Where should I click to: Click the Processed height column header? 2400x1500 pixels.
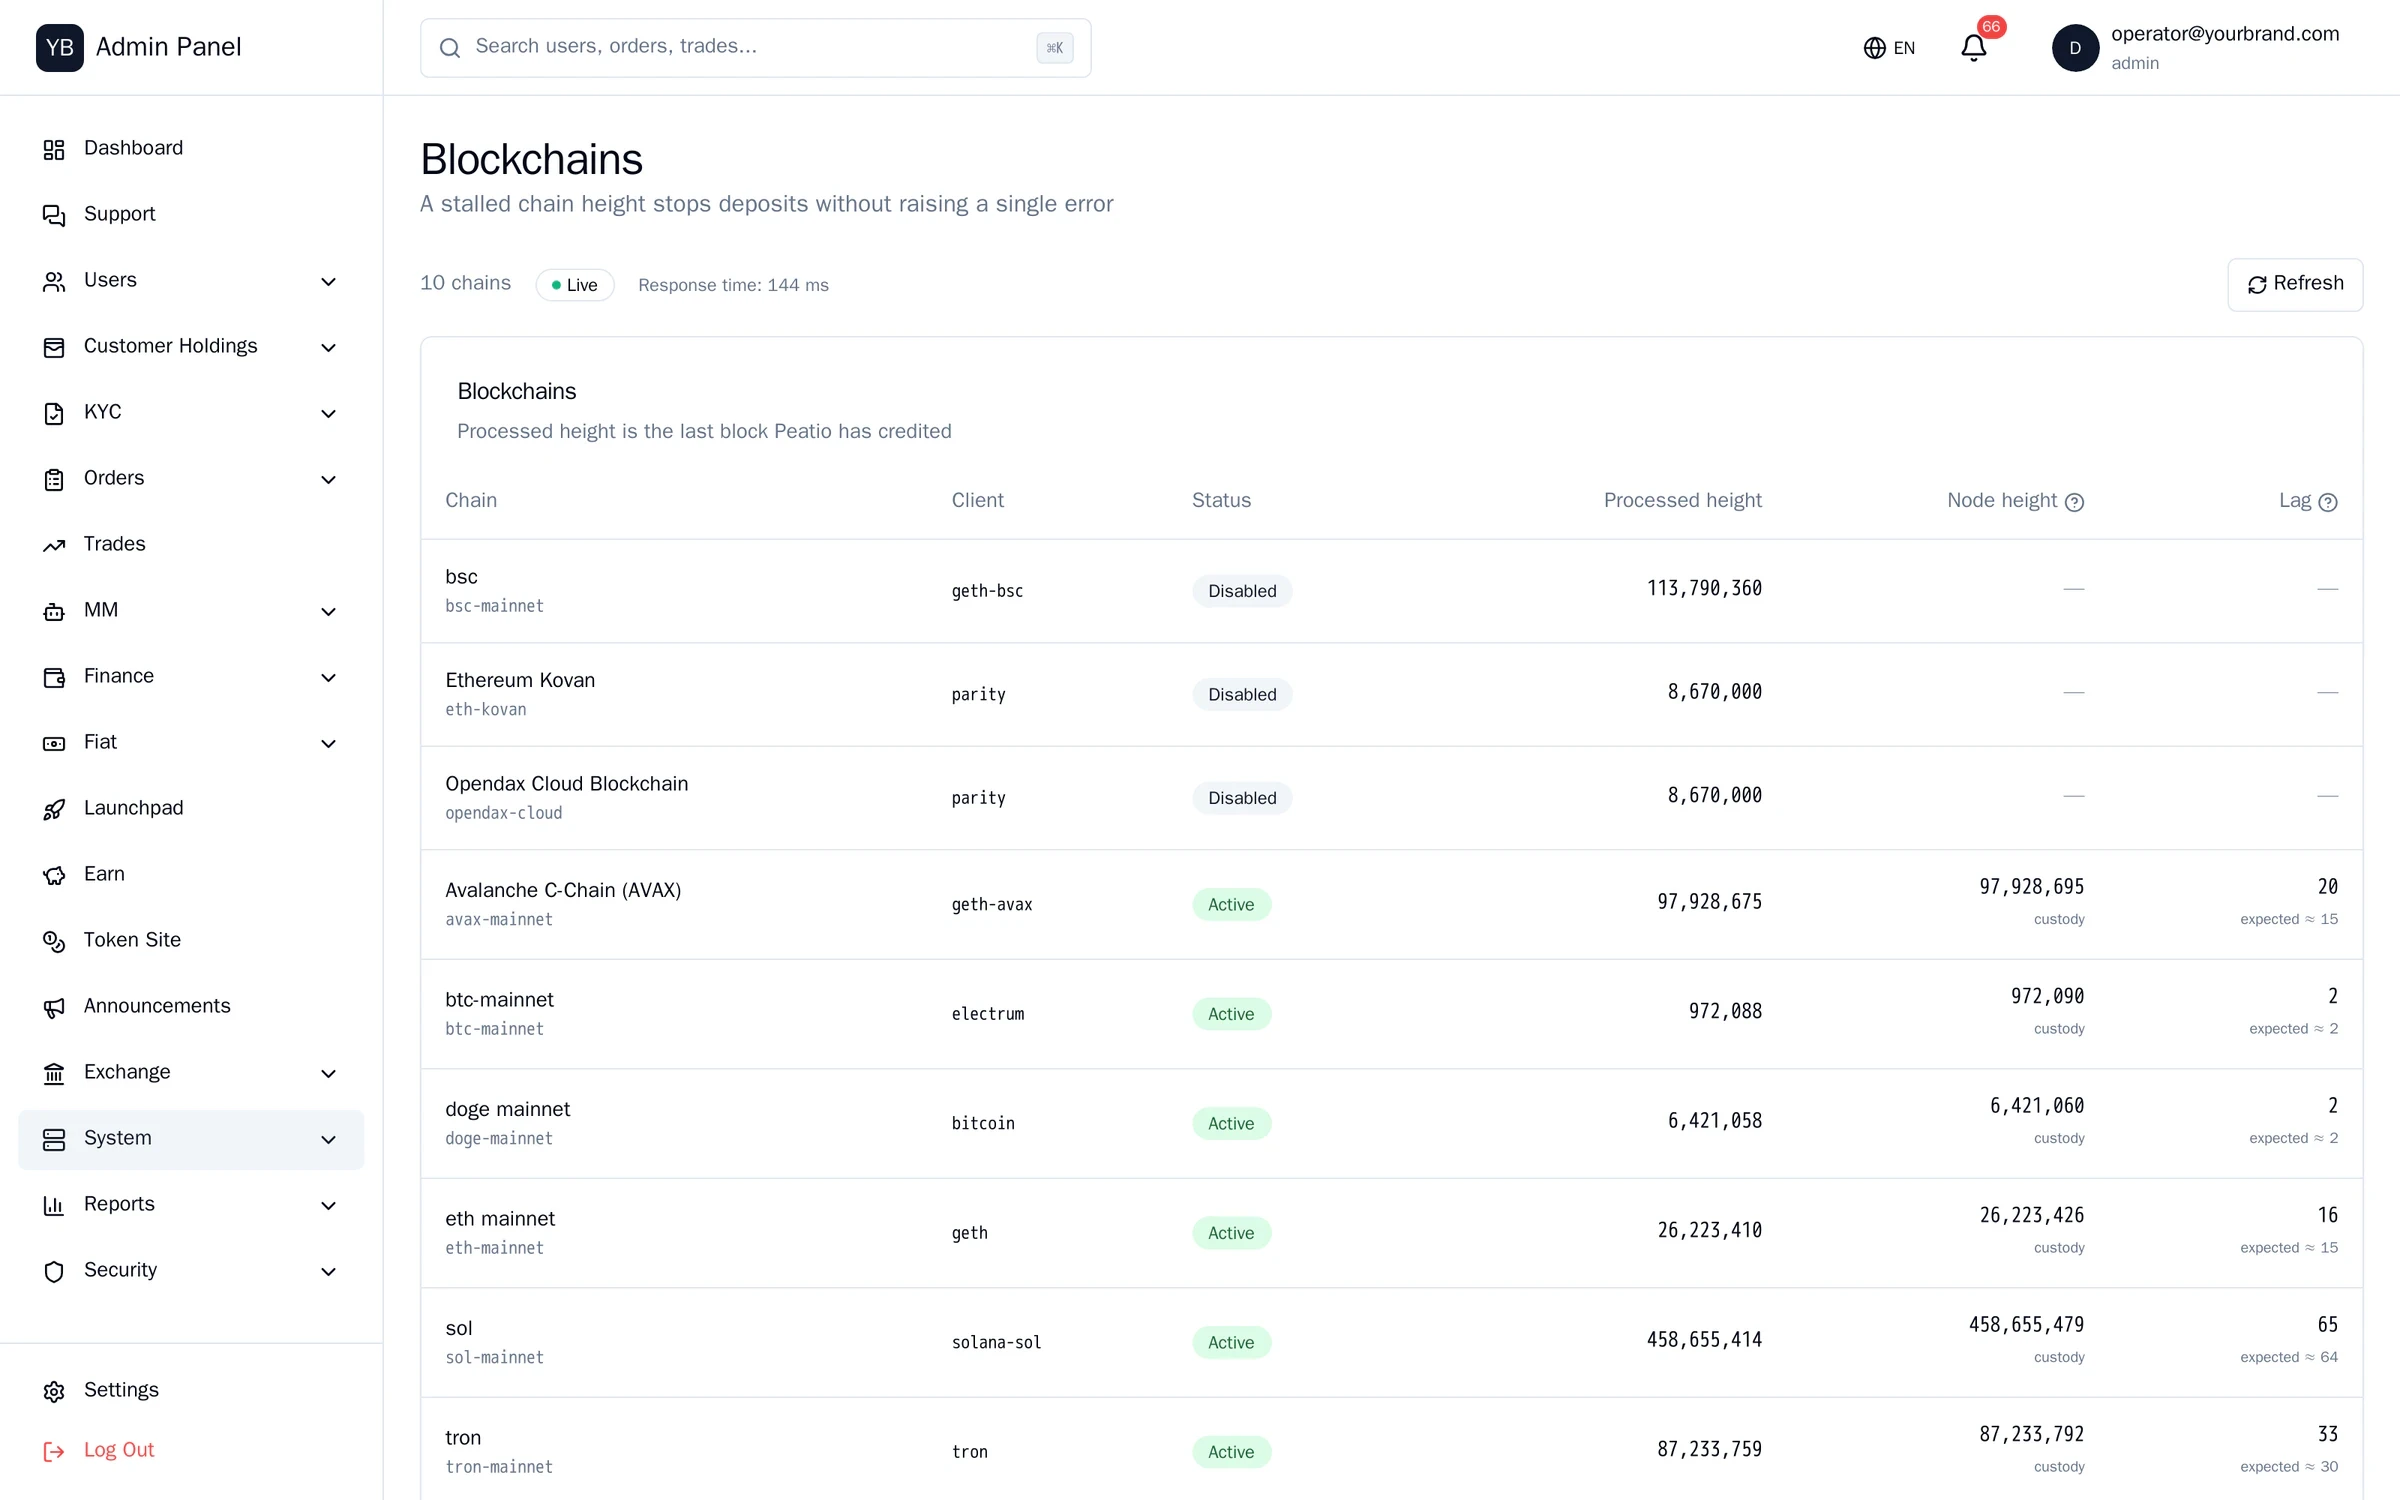tap(1682, 500)
